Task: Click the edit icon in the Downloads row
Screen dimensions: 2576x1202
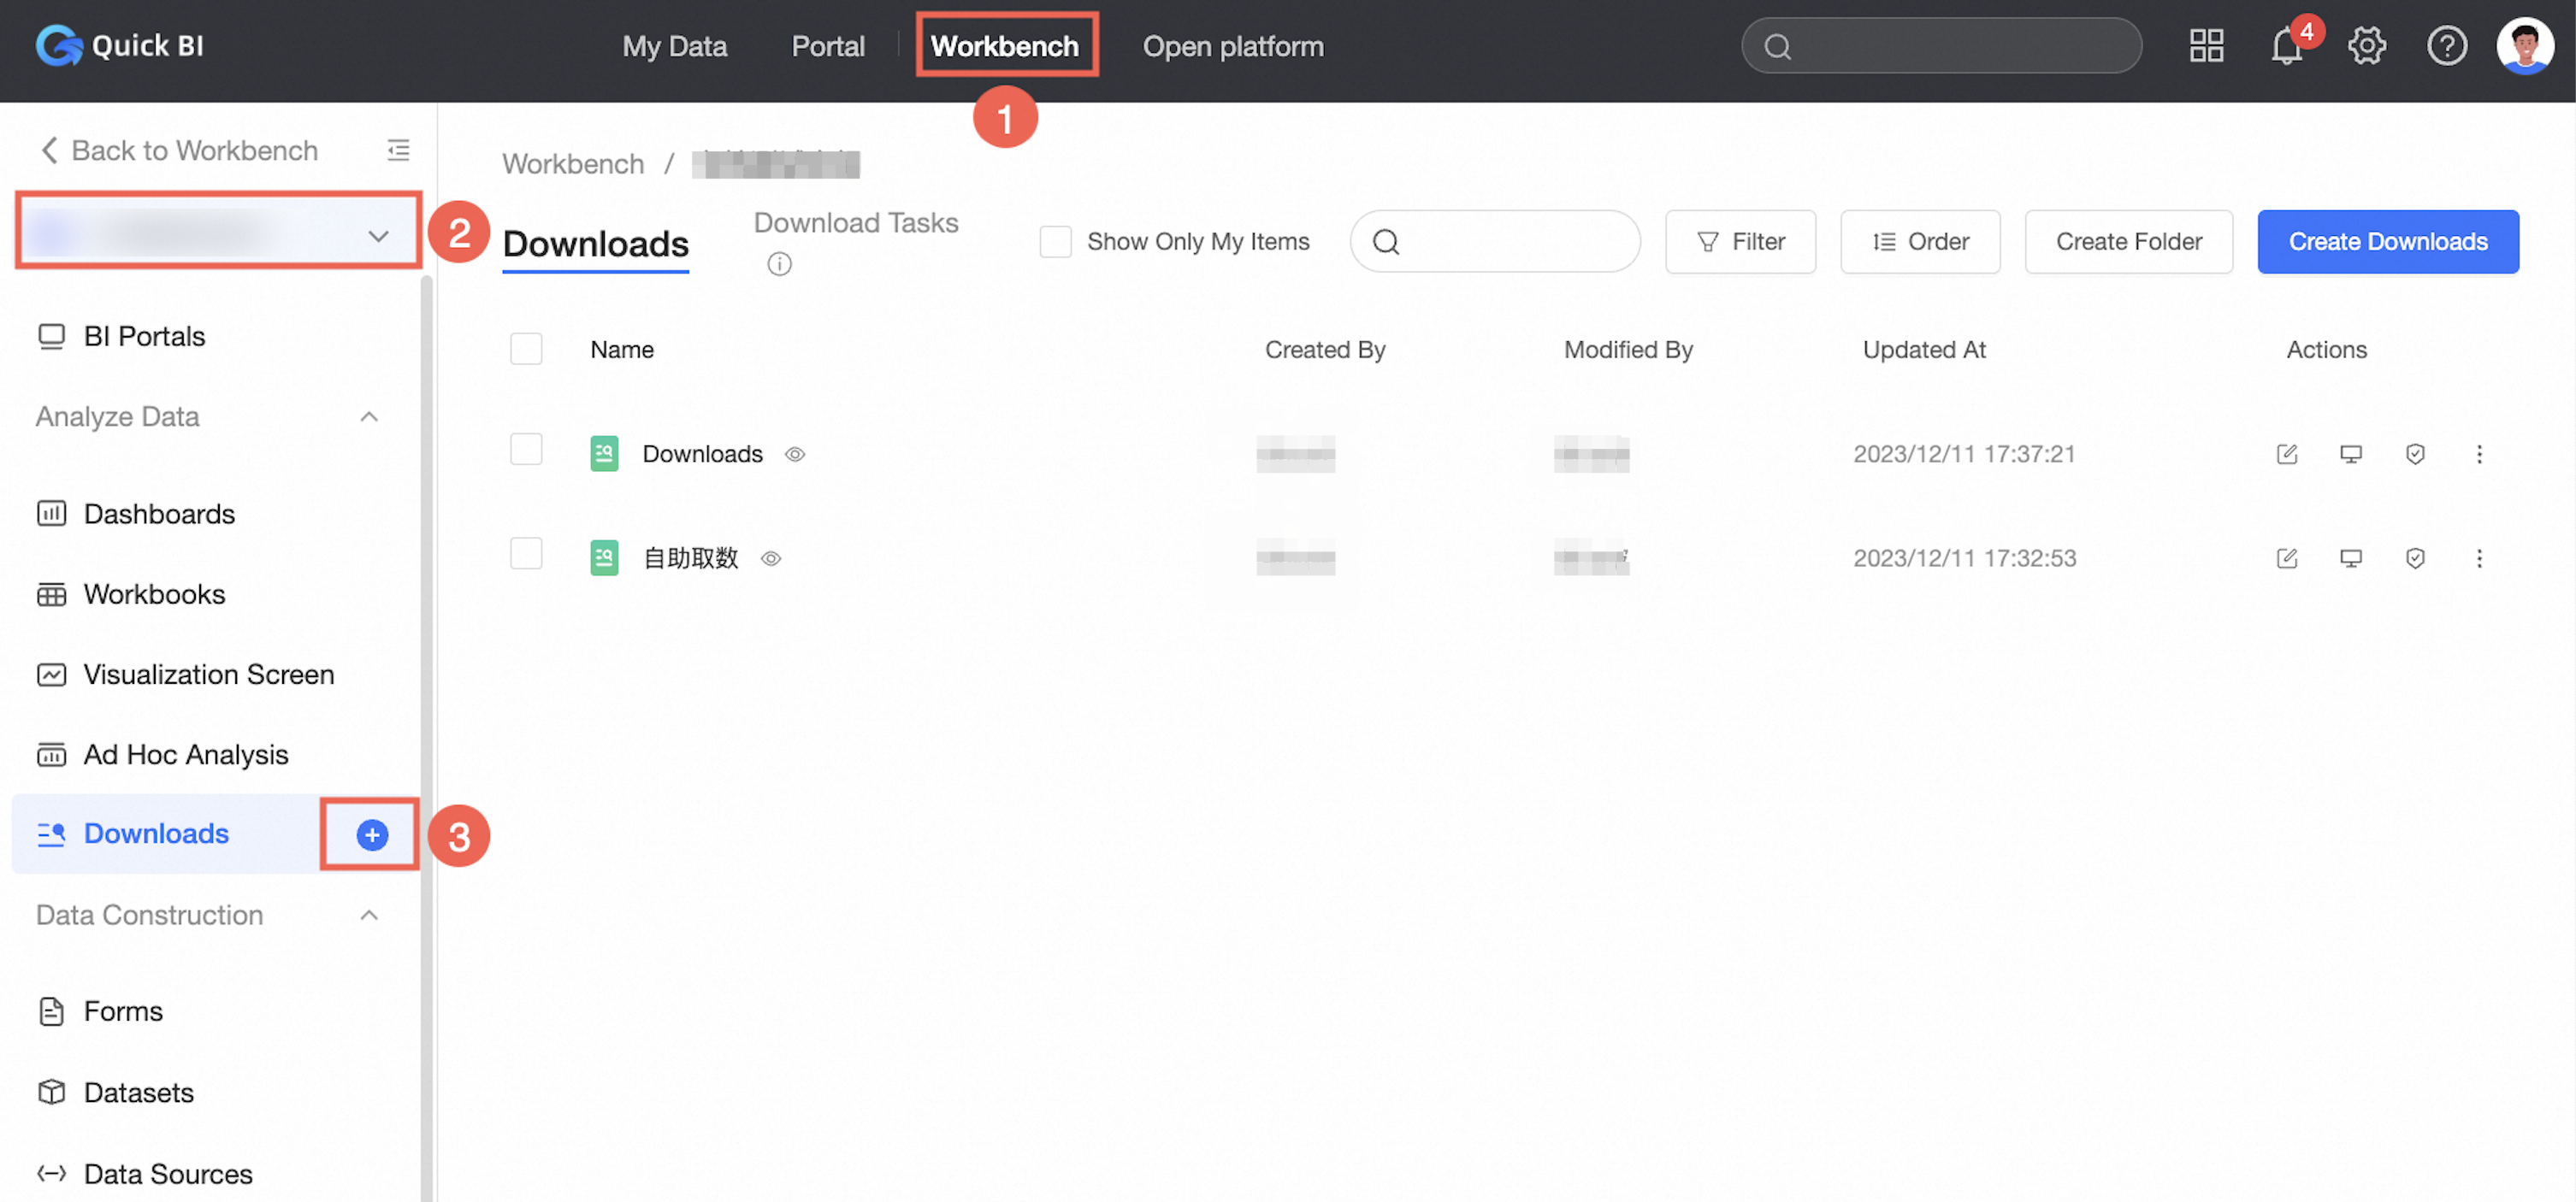Action: click(x=2286, y=454)
